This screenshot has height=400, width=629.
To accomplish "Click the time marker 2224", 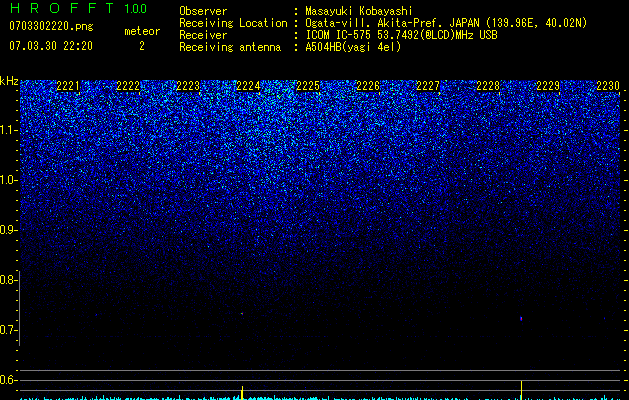I will [x=248, y=86].
